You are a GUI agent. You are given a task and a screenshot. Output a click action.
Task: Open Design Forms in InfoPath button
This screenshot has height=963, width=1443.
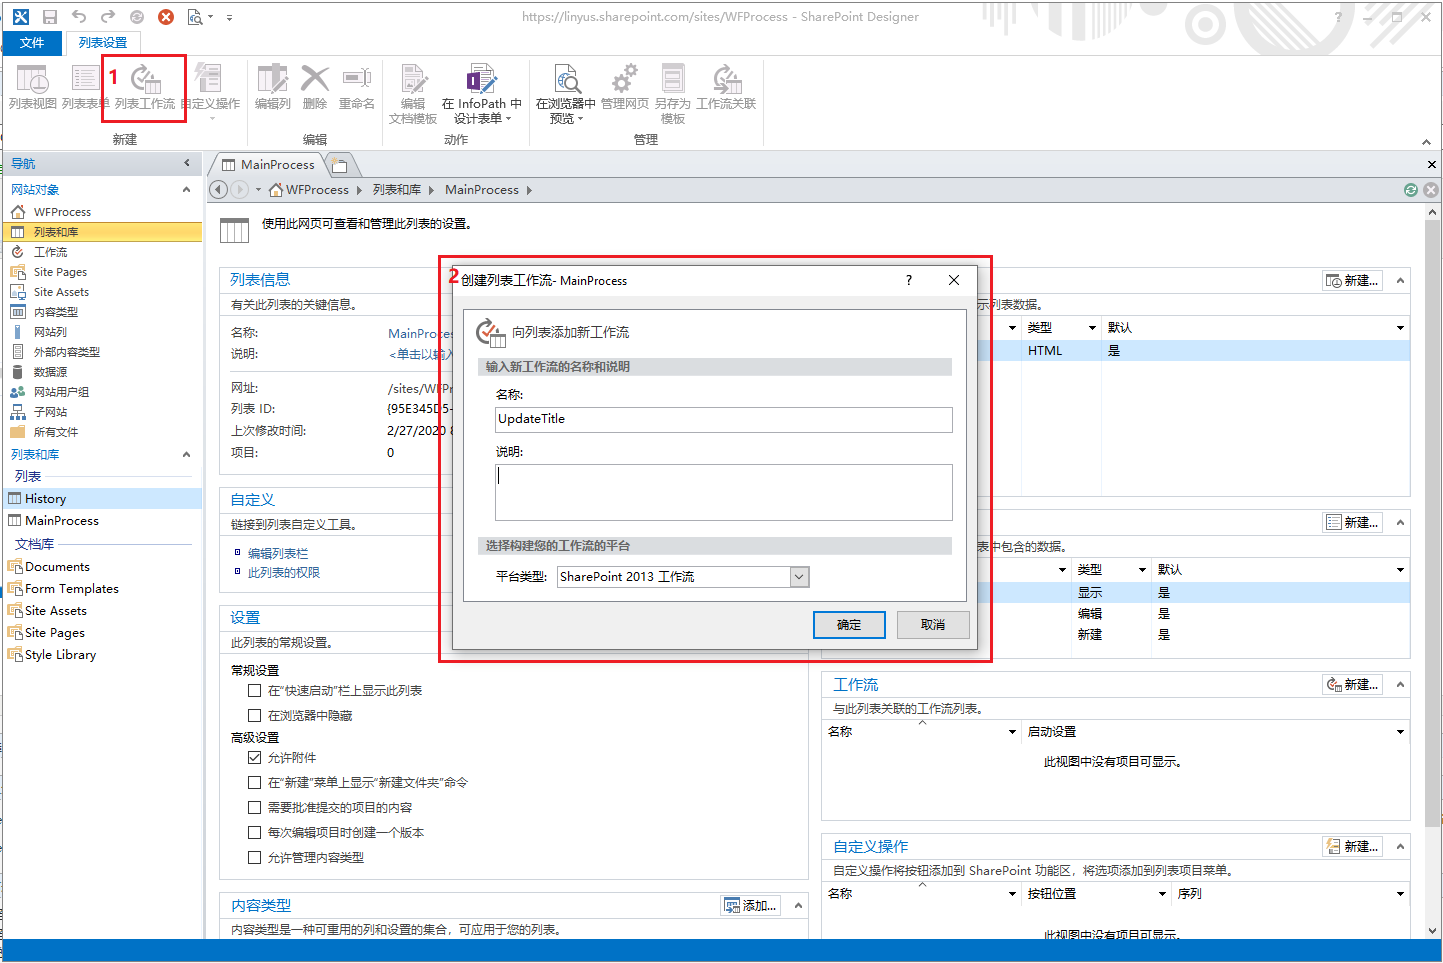pos(481,94)
